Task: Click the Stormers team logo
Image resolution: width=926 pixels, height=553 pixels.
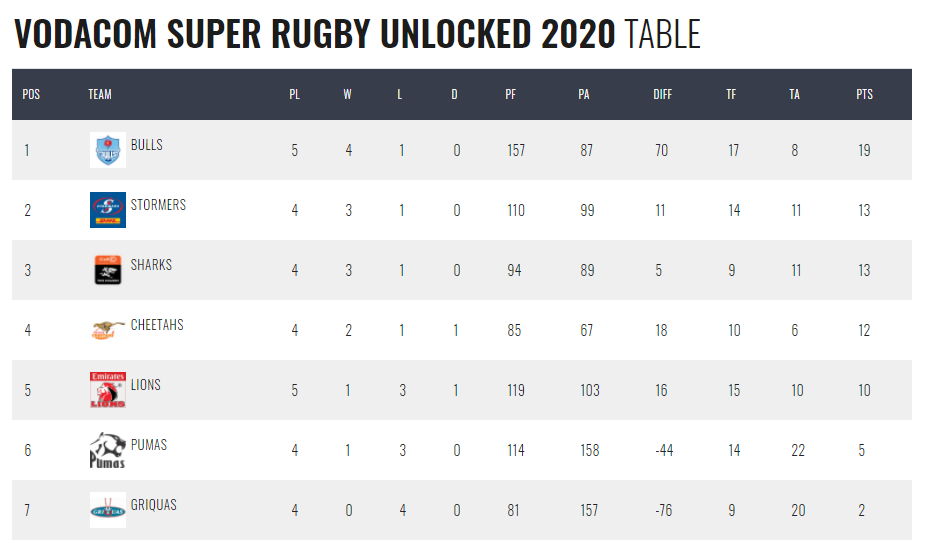Action: [107, 210]
